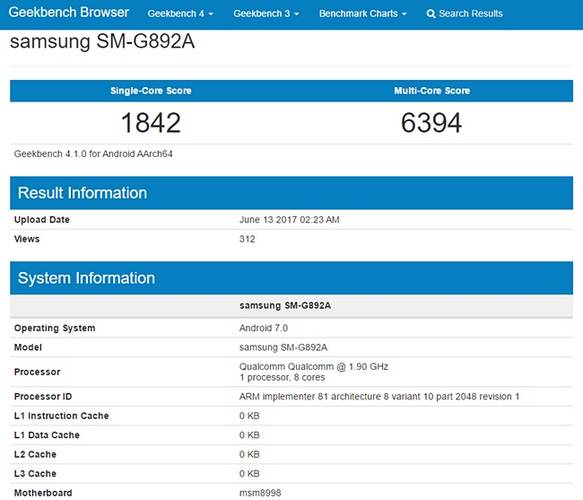Click the Views label
583x500 pixels.
[27, 239]
